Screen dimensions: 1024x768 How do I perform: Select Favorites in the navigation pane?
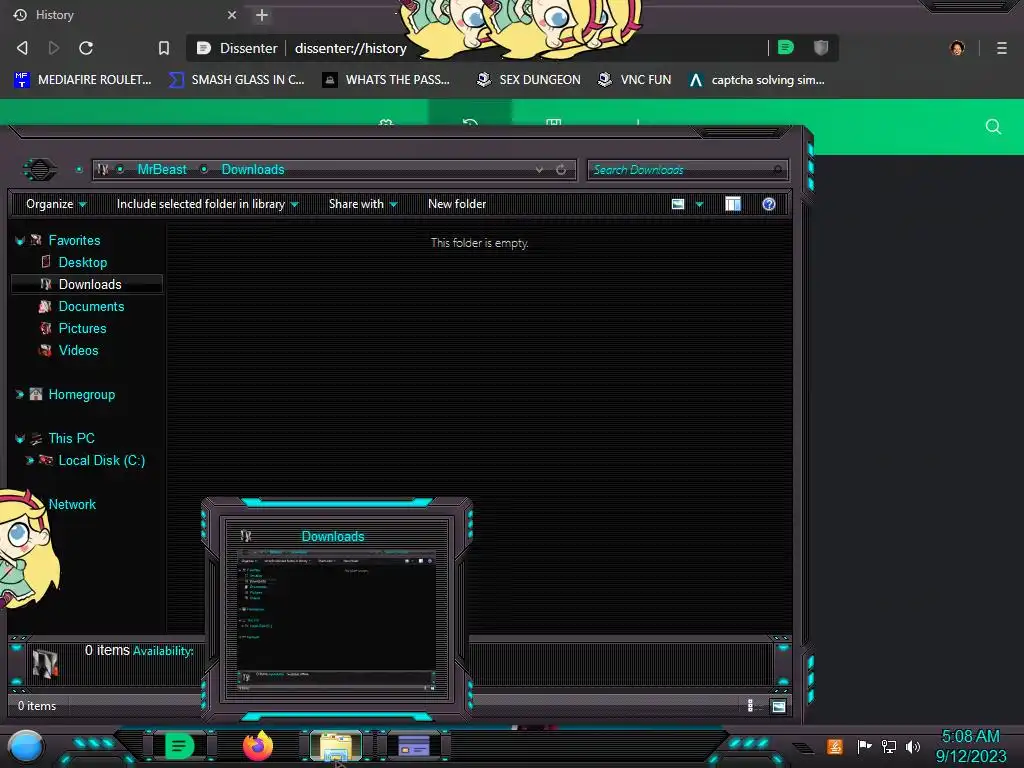click(74, 240)
